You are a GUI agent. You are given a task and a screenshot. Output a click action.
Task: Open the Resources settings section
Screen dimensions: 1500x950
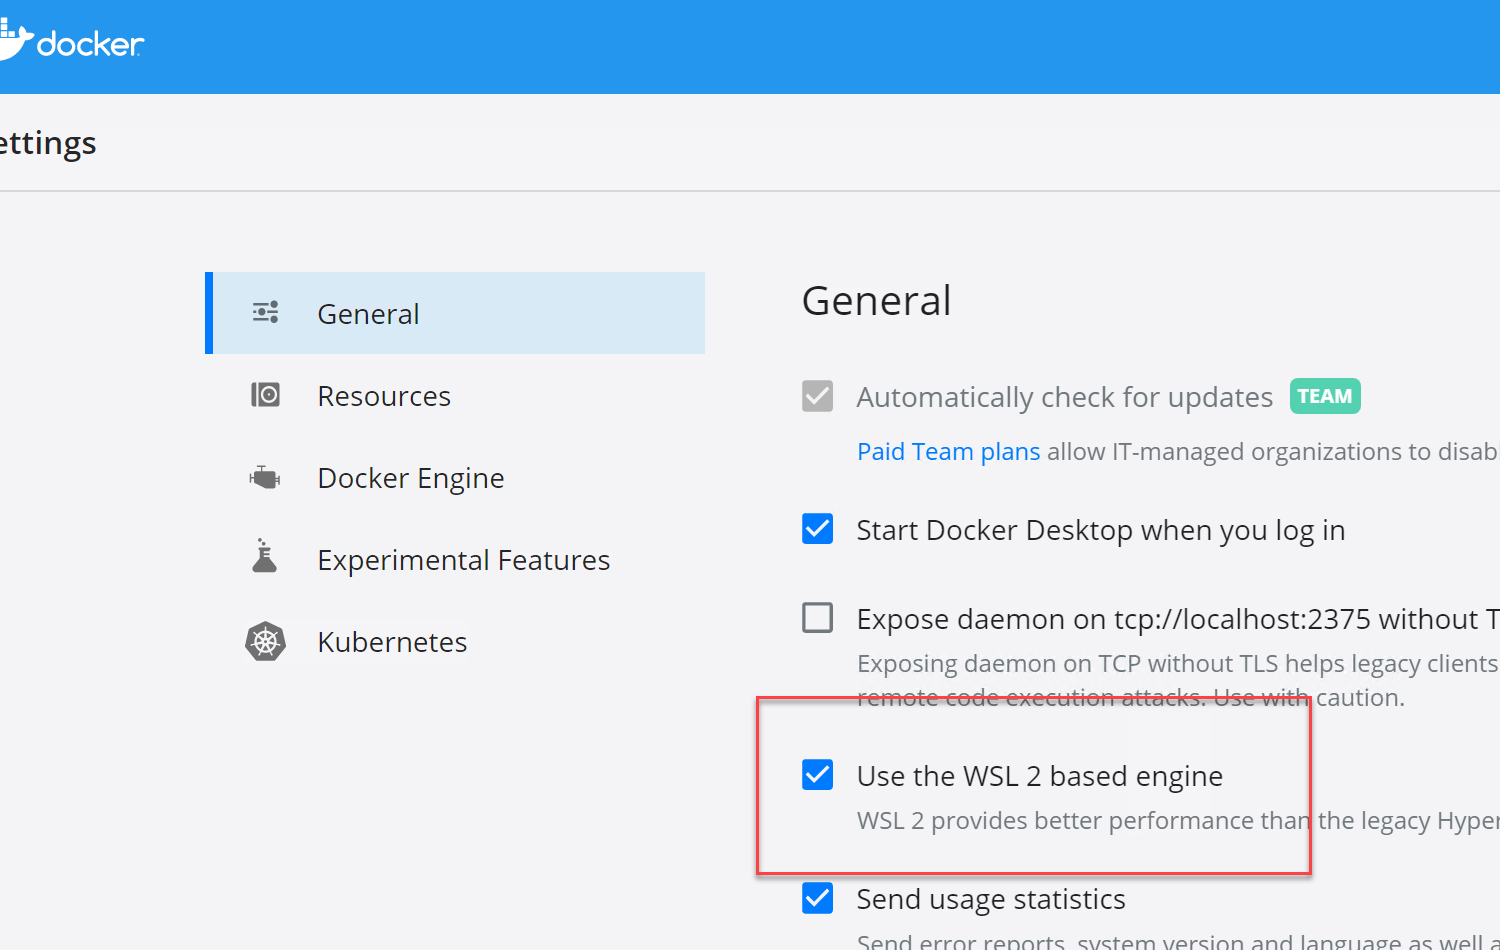coord(384,395)
